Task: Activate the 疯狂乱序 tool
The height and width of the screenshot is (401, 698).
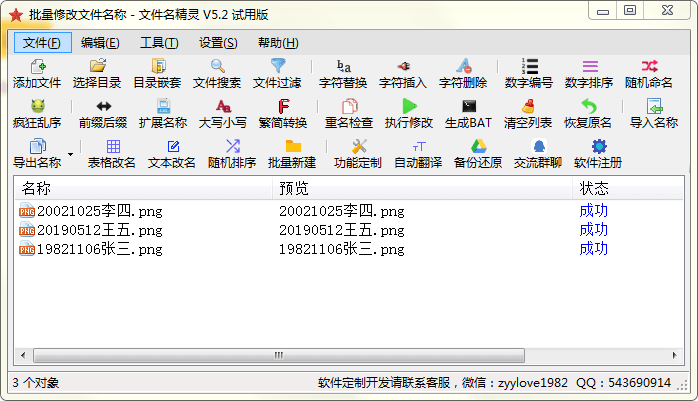Action: coord(38,106)
